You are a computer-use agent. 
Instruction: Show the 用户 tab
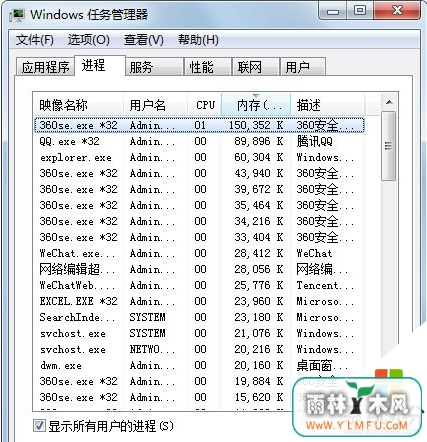click(303, 67)
